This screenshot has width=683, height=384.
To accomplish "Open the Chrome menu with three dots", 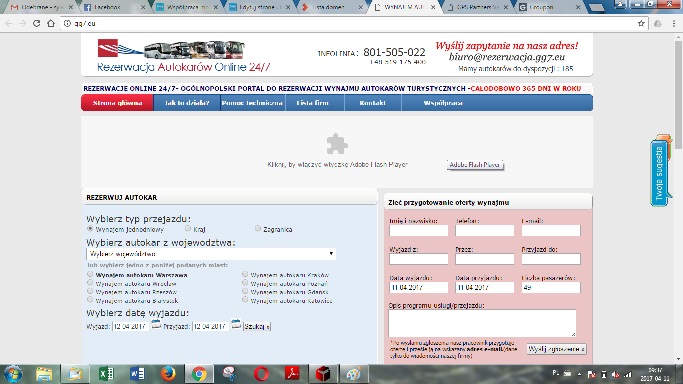I will [674, 24].
